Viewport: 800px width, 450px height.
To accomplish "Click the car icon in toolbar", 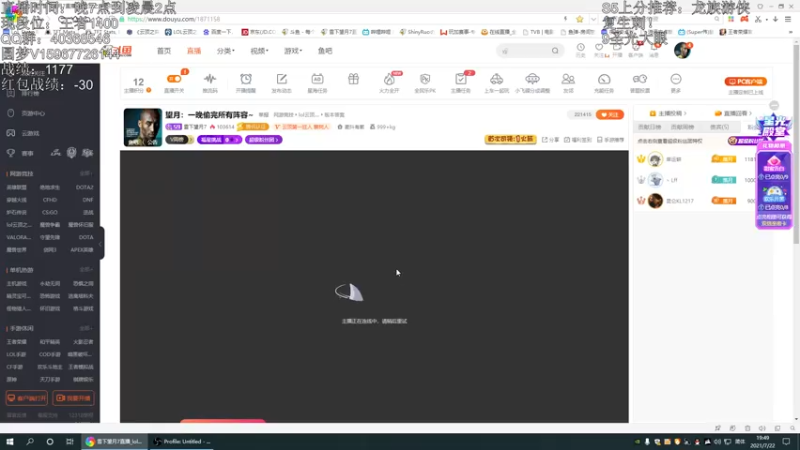I will point(496,79).
